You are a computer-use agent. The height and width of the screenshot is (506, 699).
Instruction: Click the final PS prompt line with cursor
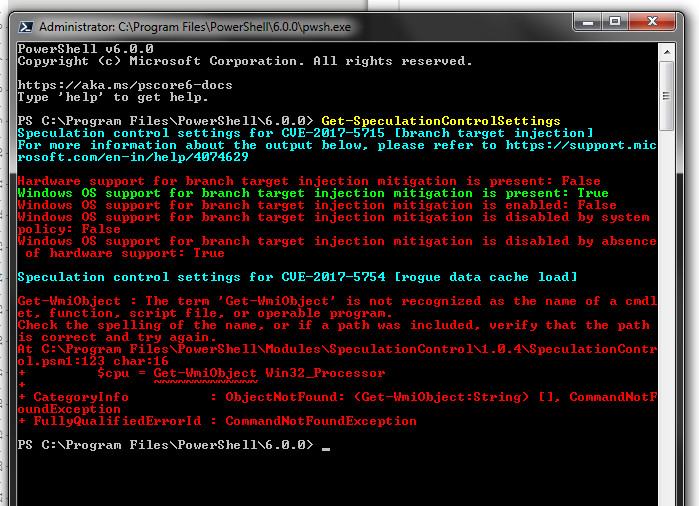pyautogui.click(x=174, y=445)
